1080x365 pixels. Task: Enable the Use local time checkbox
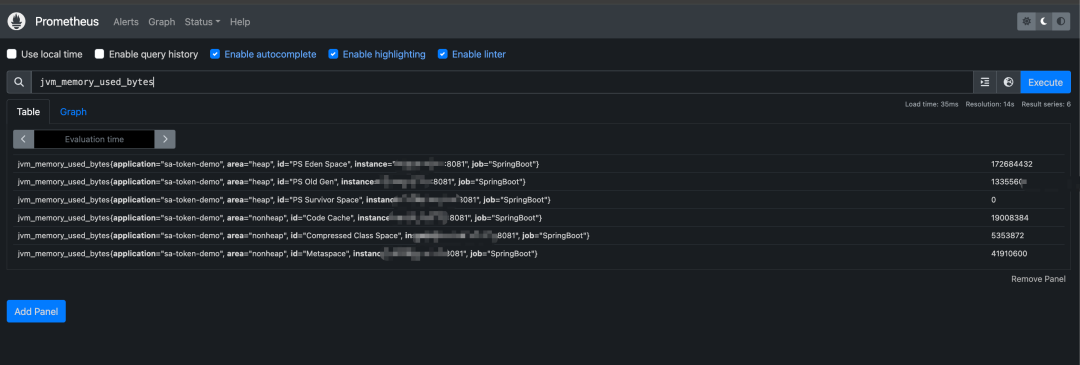click(12, 54)
